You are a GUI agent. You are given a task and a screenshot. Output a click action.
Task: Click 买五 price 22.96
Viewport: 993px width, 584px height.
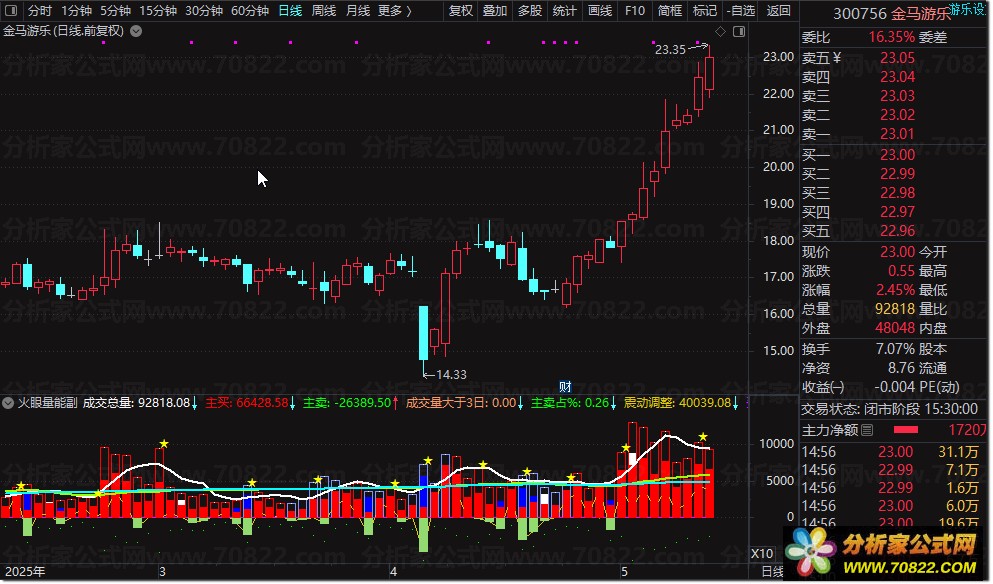pyautogui.click(x=897, y=231)
